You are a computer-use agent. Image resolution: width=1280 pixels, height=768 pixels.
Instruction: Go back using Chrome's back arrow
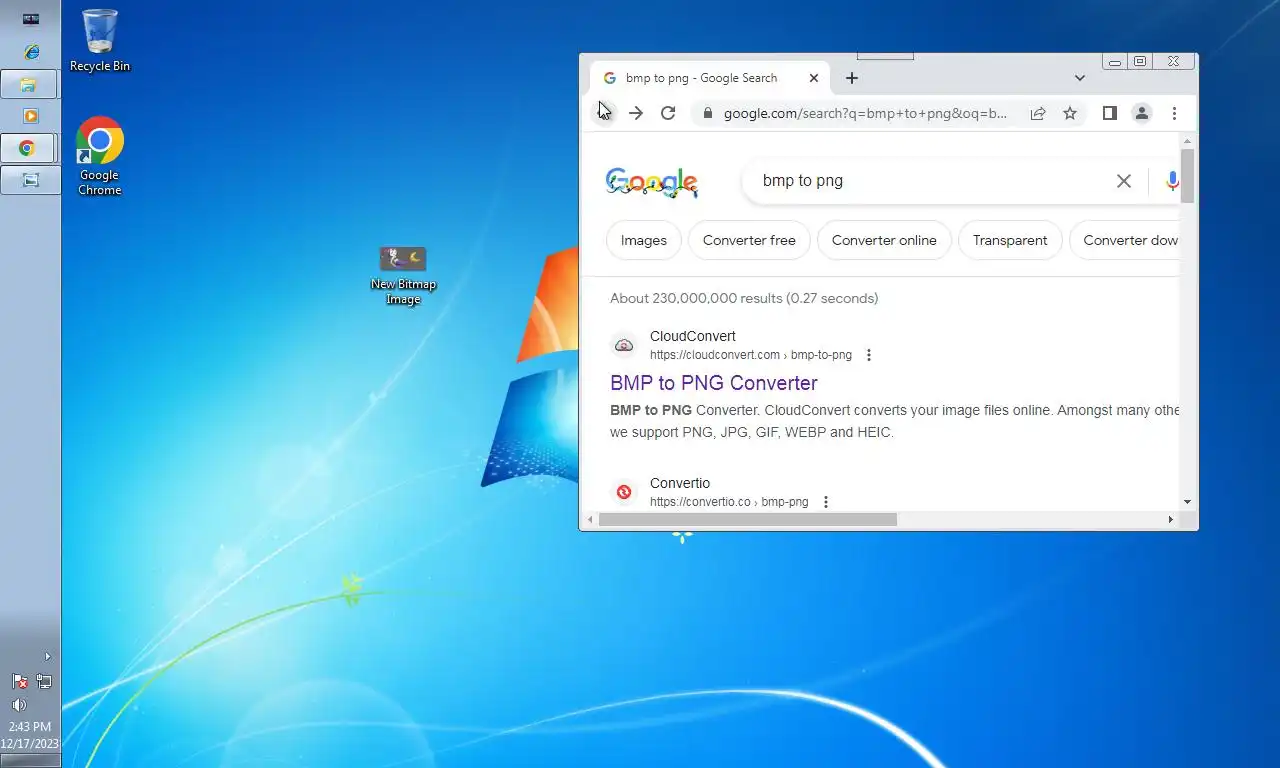tap(604, 113)
